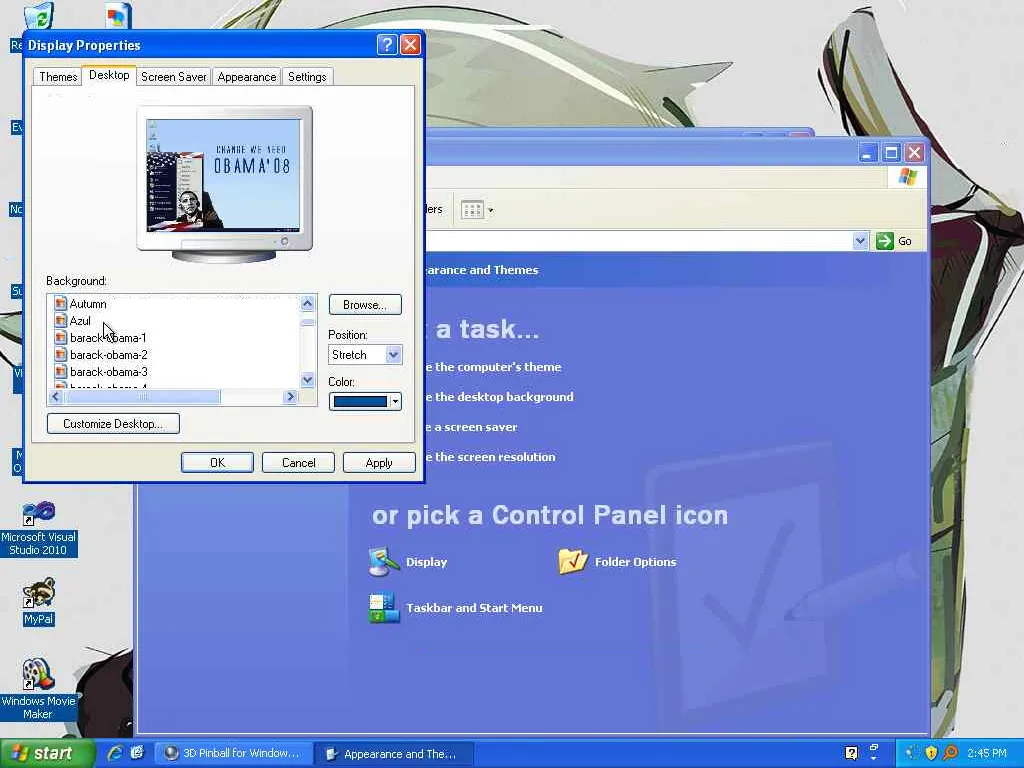
Task: Click the help question mark icon in taskbar
Action: [x=851, y=754]
